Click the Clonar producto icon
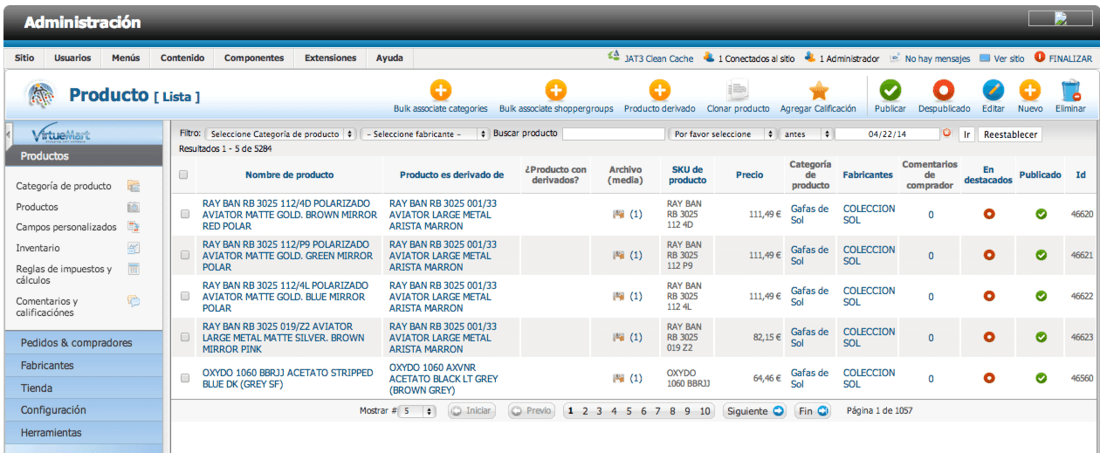This screenshot has width=1100, height=453. click(x=738, y=90)
